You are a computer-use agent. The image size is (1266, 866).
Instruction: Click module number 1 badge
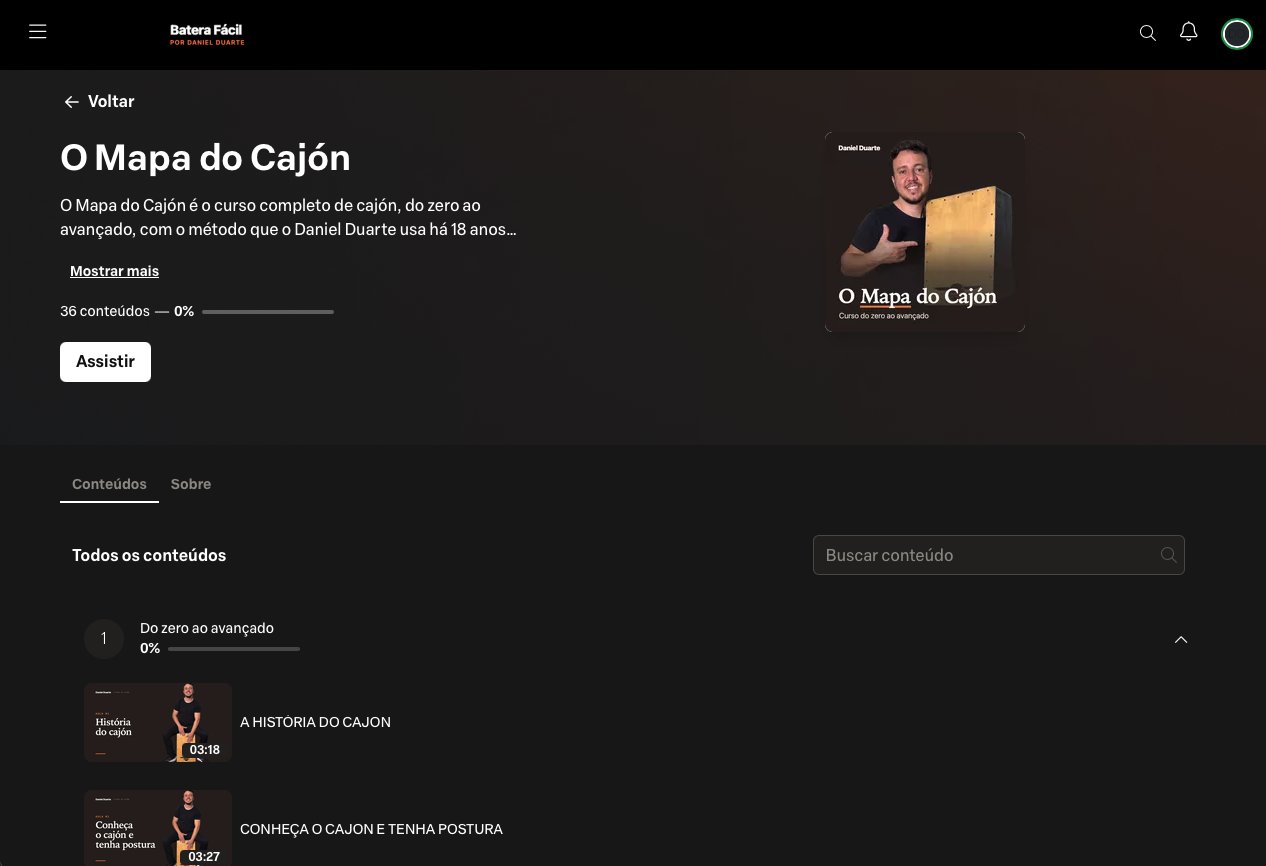point(104,639)
